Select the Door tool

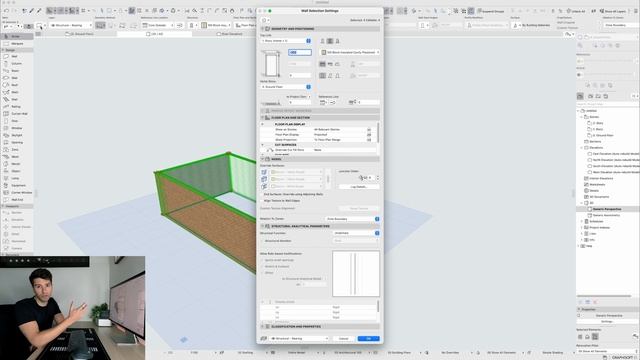pyautogui.click(x=16, y=121)
